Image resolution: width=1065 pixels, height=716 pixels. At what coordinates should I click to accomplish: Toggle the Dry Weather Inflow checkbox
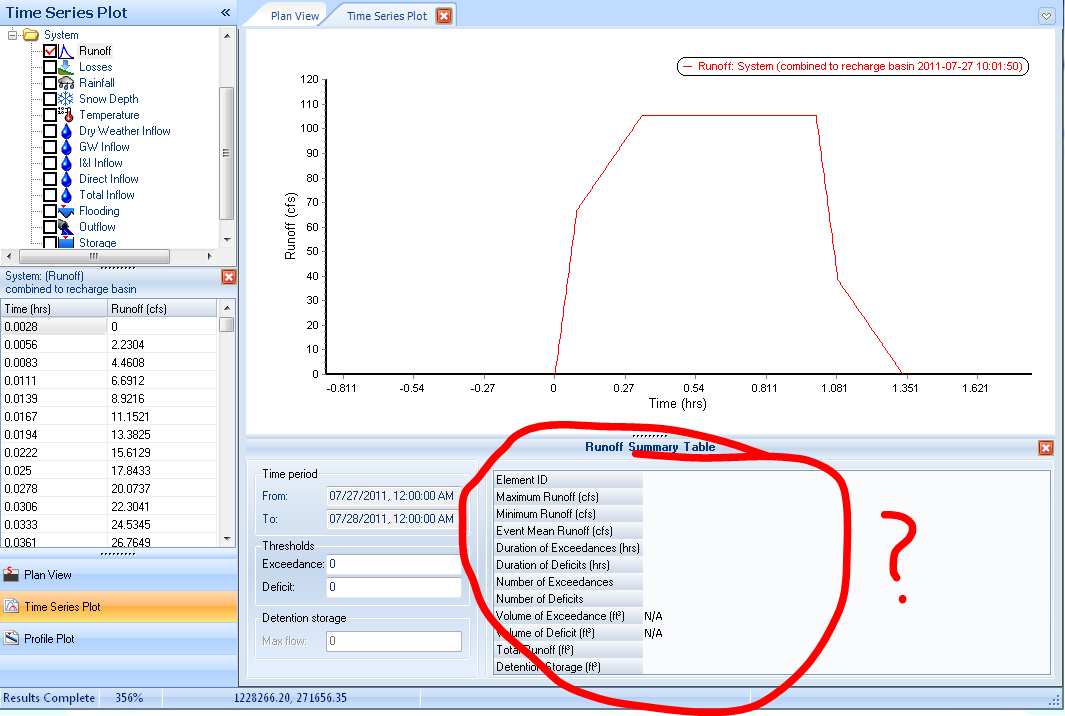coord(50,131)
